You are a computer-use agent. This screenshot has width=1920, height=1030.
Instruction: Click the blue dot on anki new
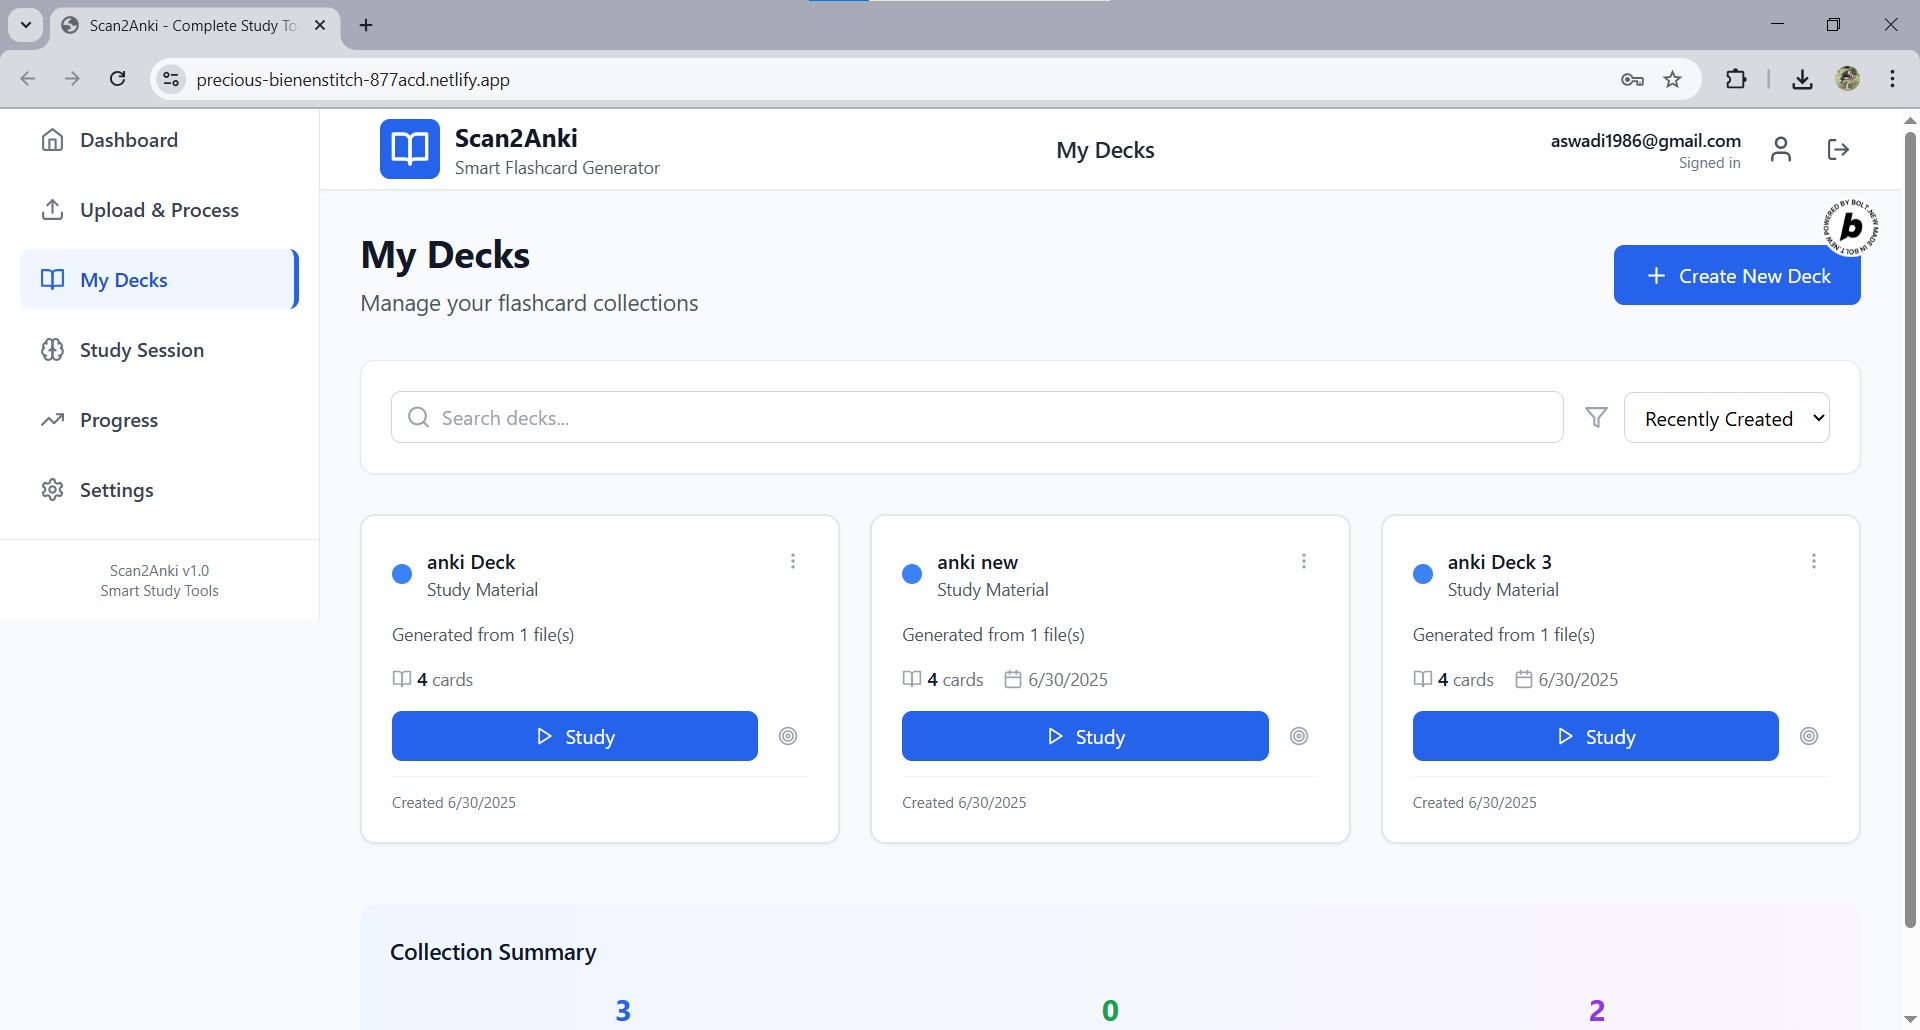912,574
